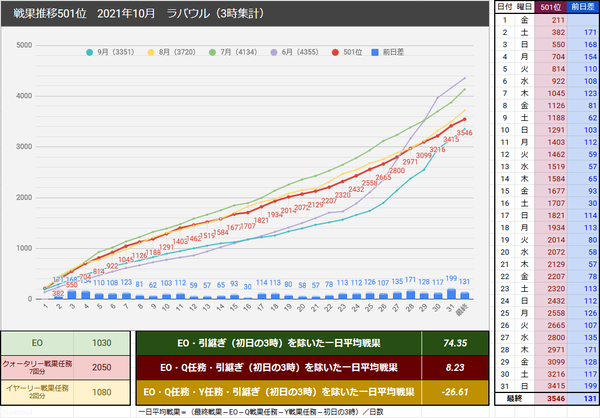Screen dimensions: 600x418
Task: Click the yellow 8月 (3720) legend marker
Action: click(x=151, y=52)
